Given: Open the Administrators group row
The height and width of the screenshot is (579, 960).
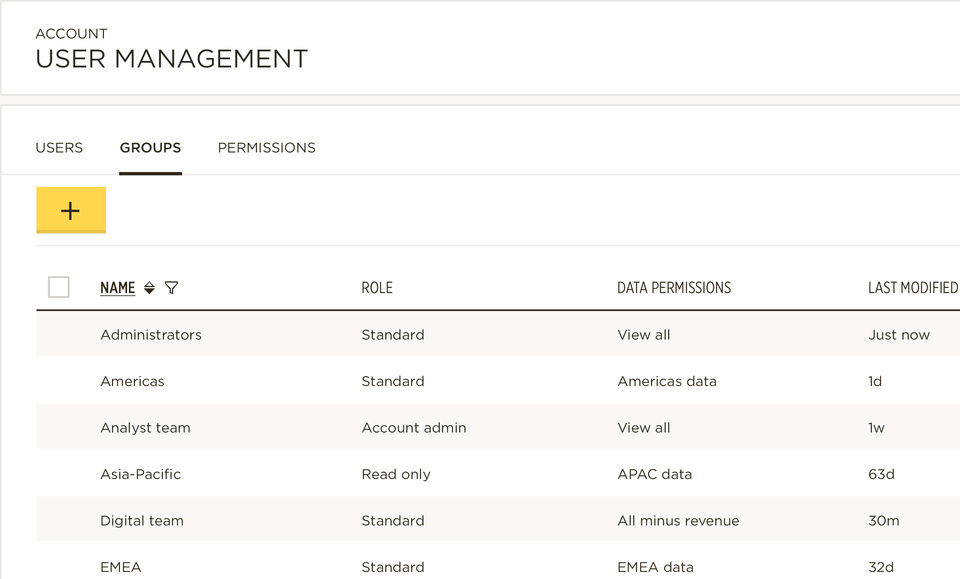Looking at the screenshot, I should tap(151, 335).
